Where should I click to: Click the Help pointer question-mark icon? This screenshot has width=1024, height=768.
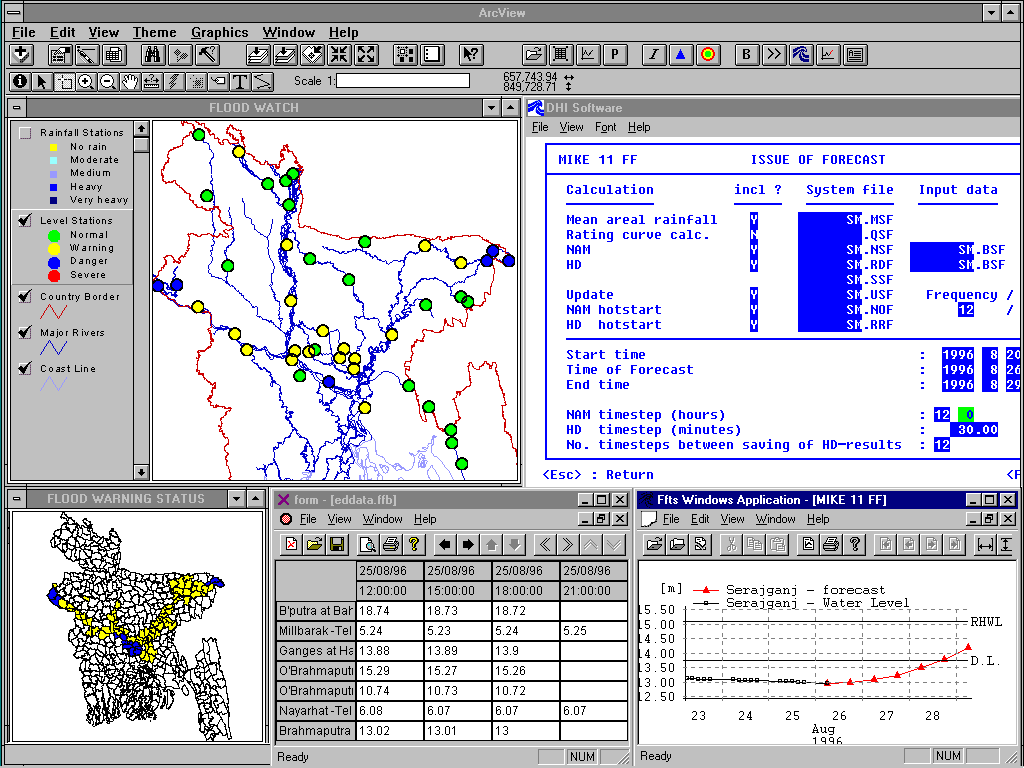470,55
